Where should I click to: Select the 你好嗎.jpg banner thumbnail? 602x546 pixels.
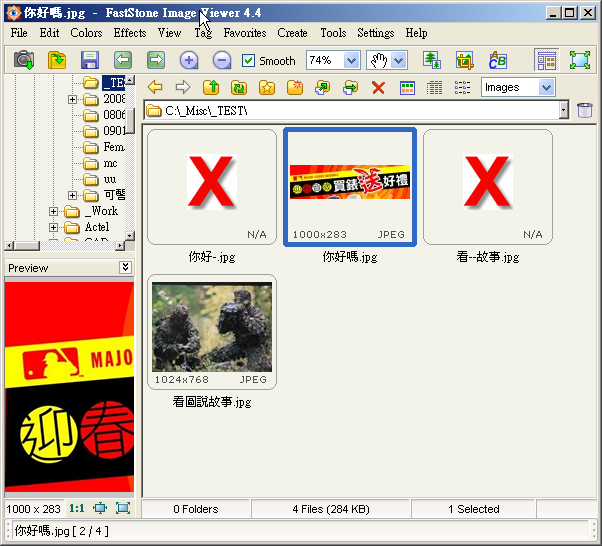[x=350, y=187]
